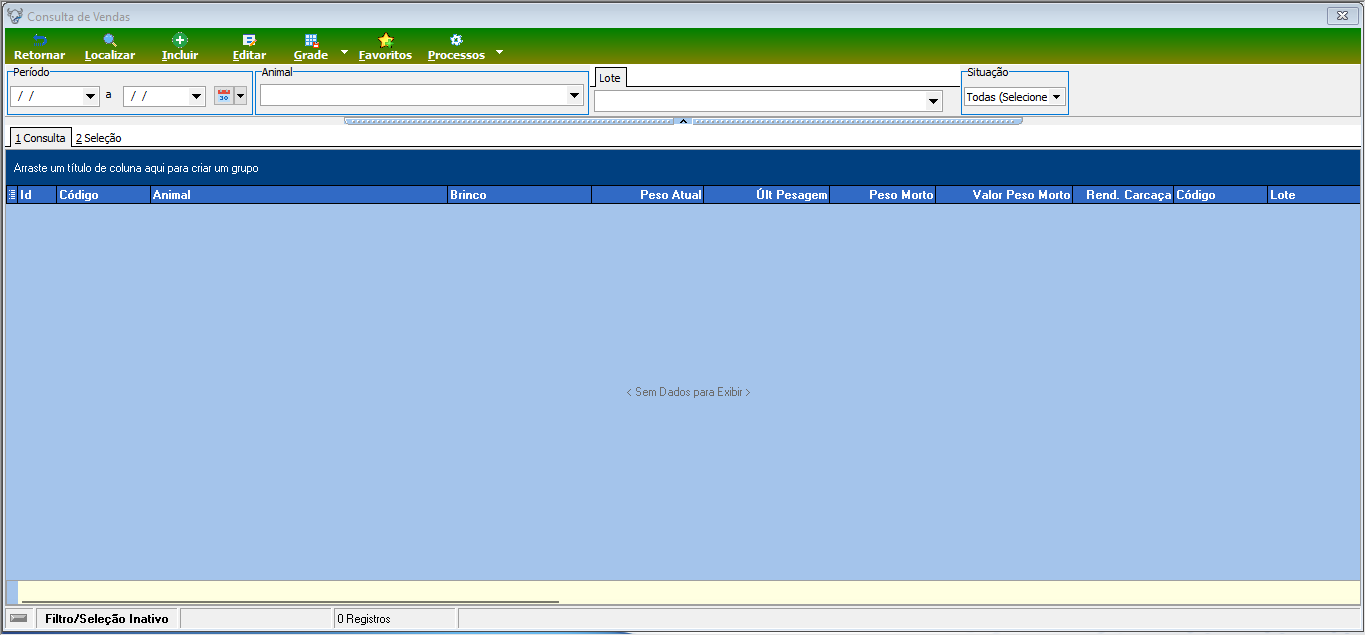The image size is (1366, 636).
Task: Click the Editar toolbar icon
Action: 249,40
